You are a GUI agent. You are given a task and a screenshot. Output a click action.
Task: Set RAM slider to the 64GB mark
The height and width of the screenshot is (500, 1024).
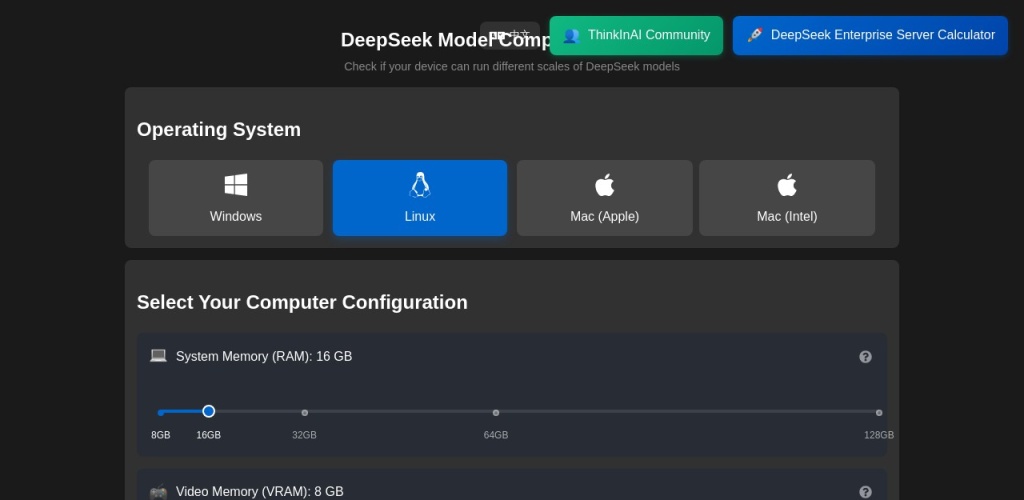[496, 413]
